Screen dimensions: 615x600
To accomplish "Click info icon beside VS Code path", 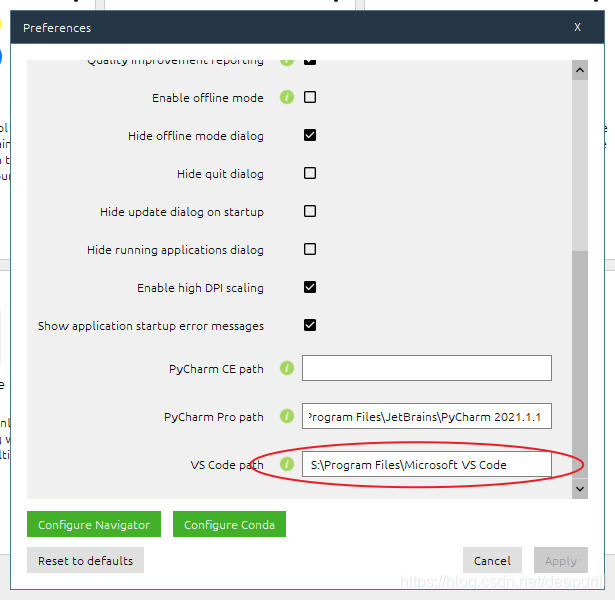I will click(x=287, y=464).
